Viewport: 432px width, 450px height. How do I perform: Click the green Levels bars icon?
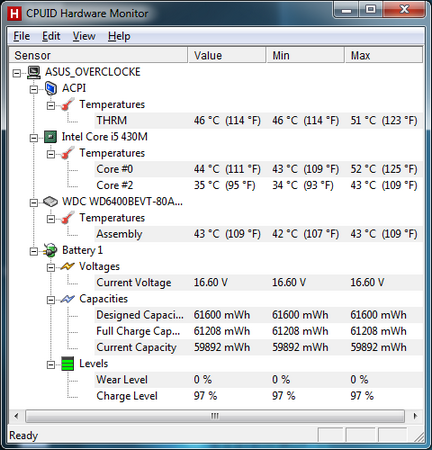(x=67, y=364)
